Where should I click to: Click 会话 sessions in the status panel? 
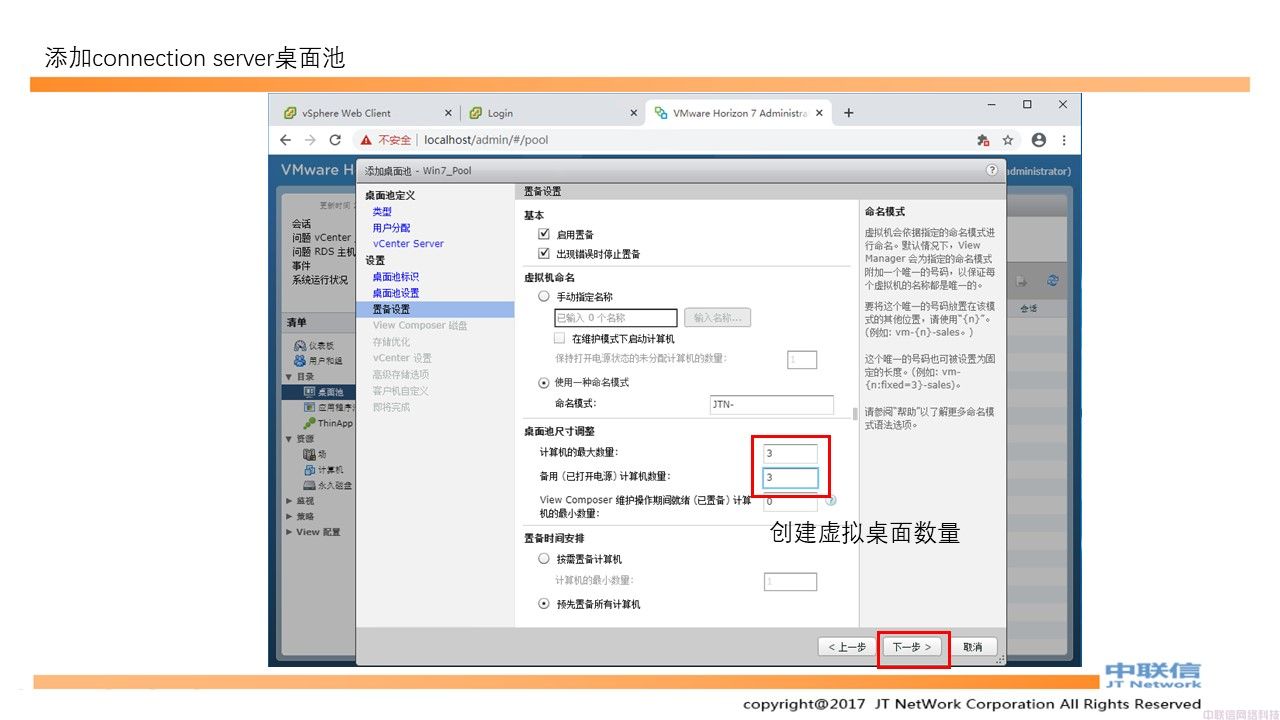[x=301, y=224]
